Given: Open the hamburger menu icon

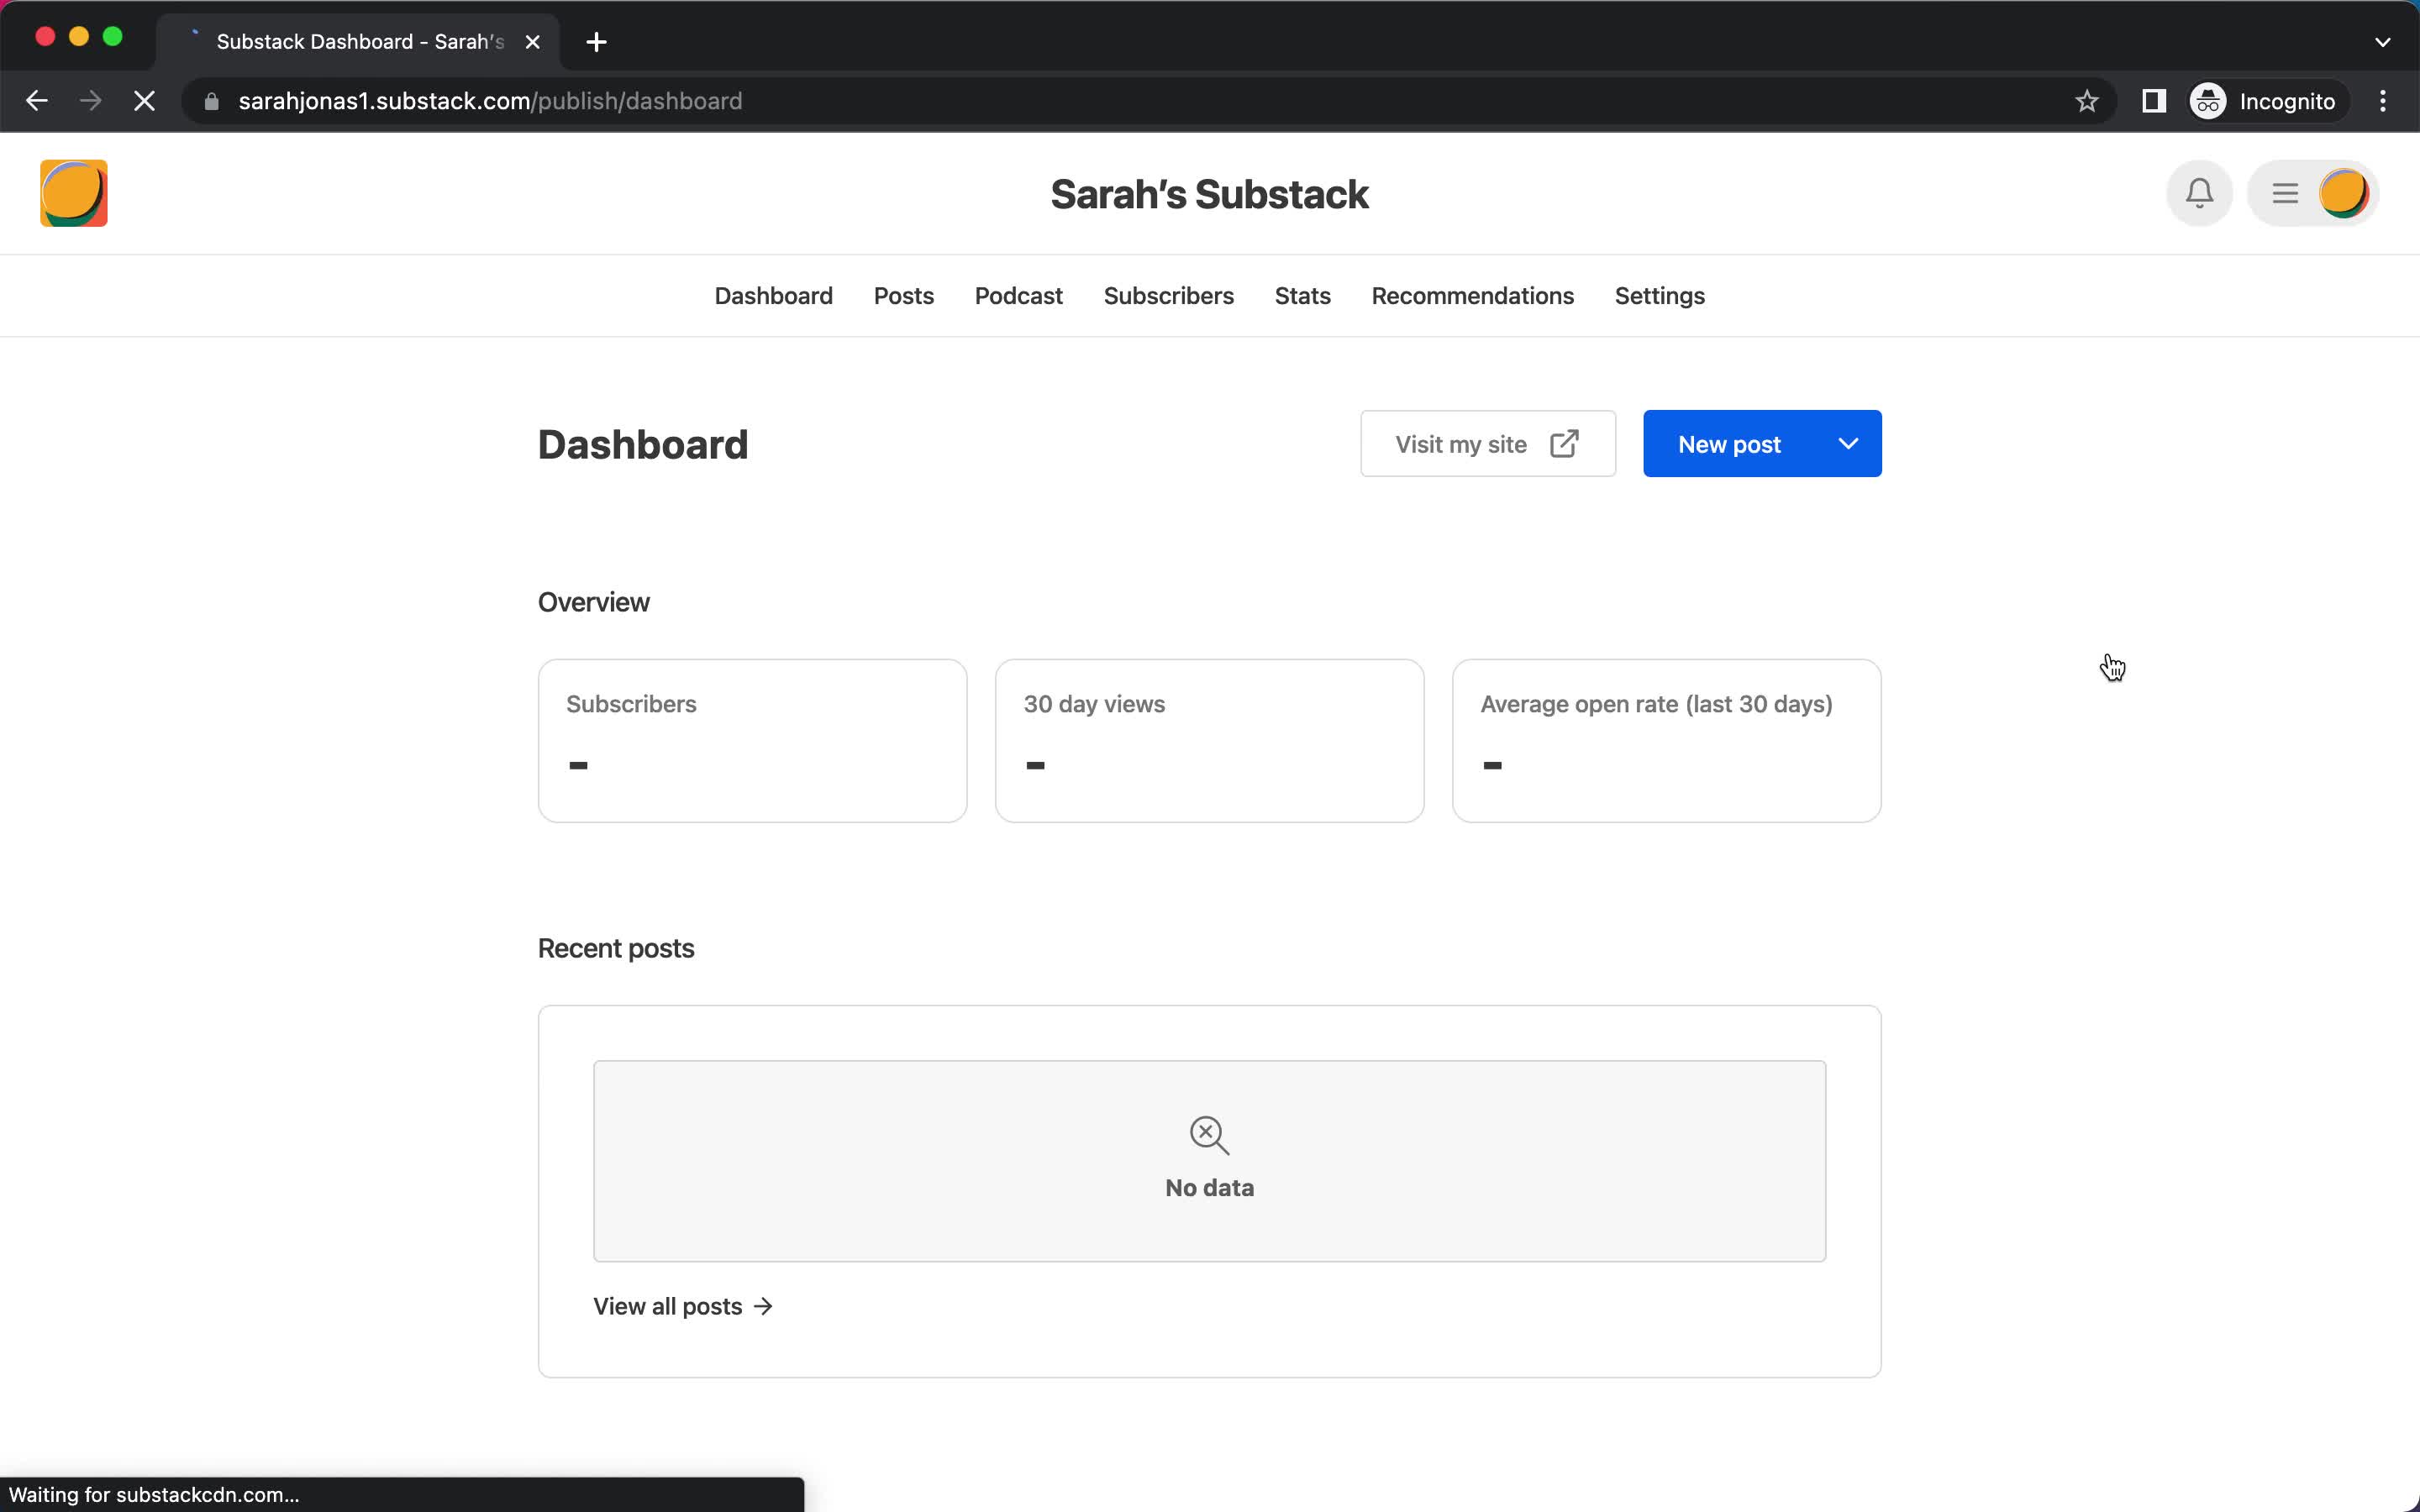Looking at the screenshot, I should tap(2285, 193).
